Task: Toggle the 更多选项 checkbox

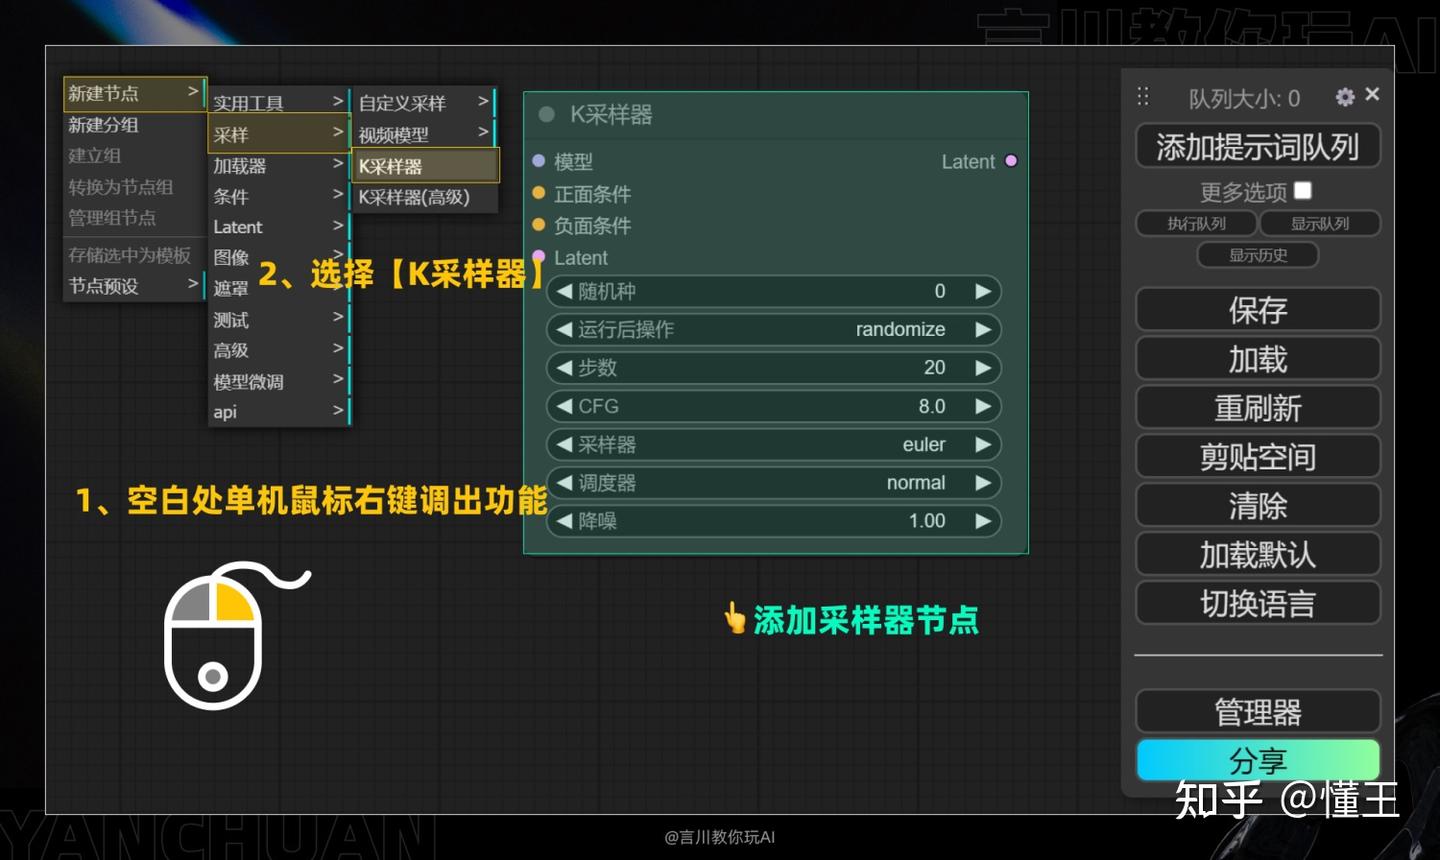Action: [x=1302, y=190]
